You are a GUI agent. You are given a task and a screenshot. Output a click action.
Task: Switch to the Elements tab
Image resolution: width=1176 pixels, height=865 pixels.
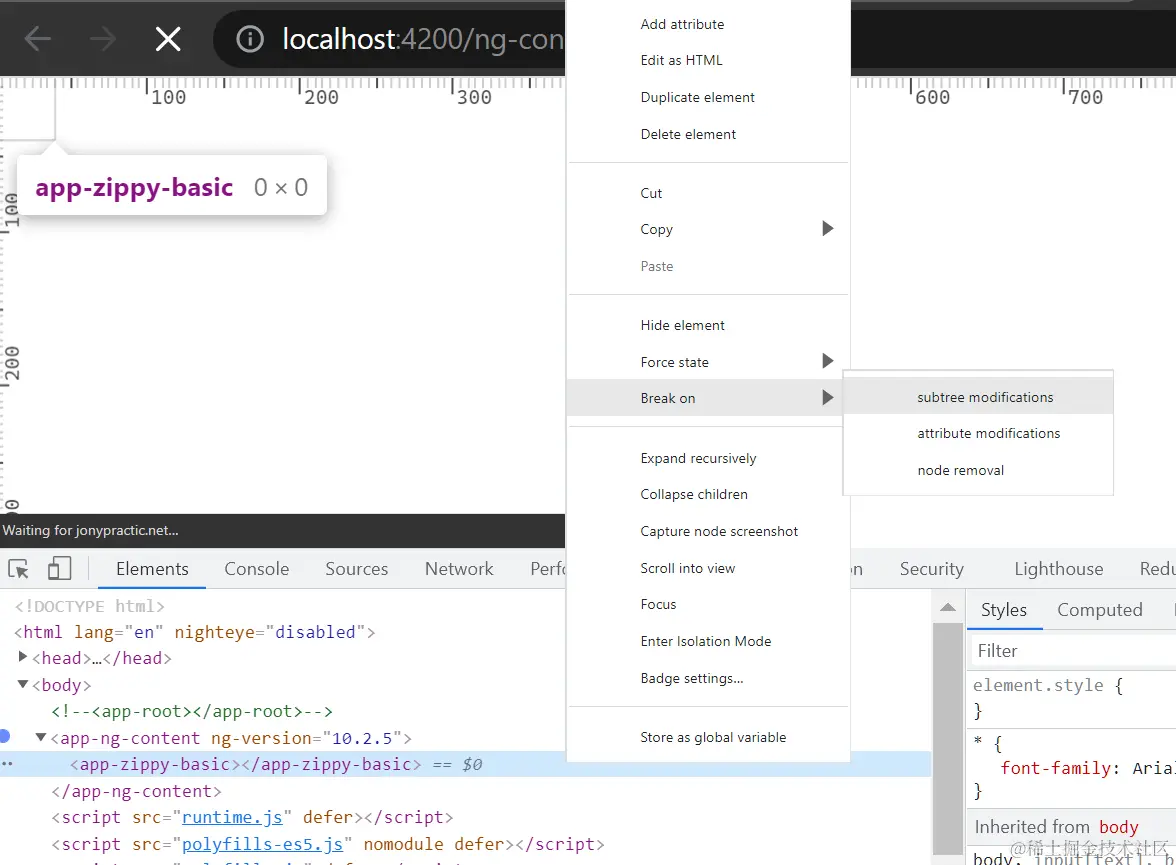(x=152, y=569)
